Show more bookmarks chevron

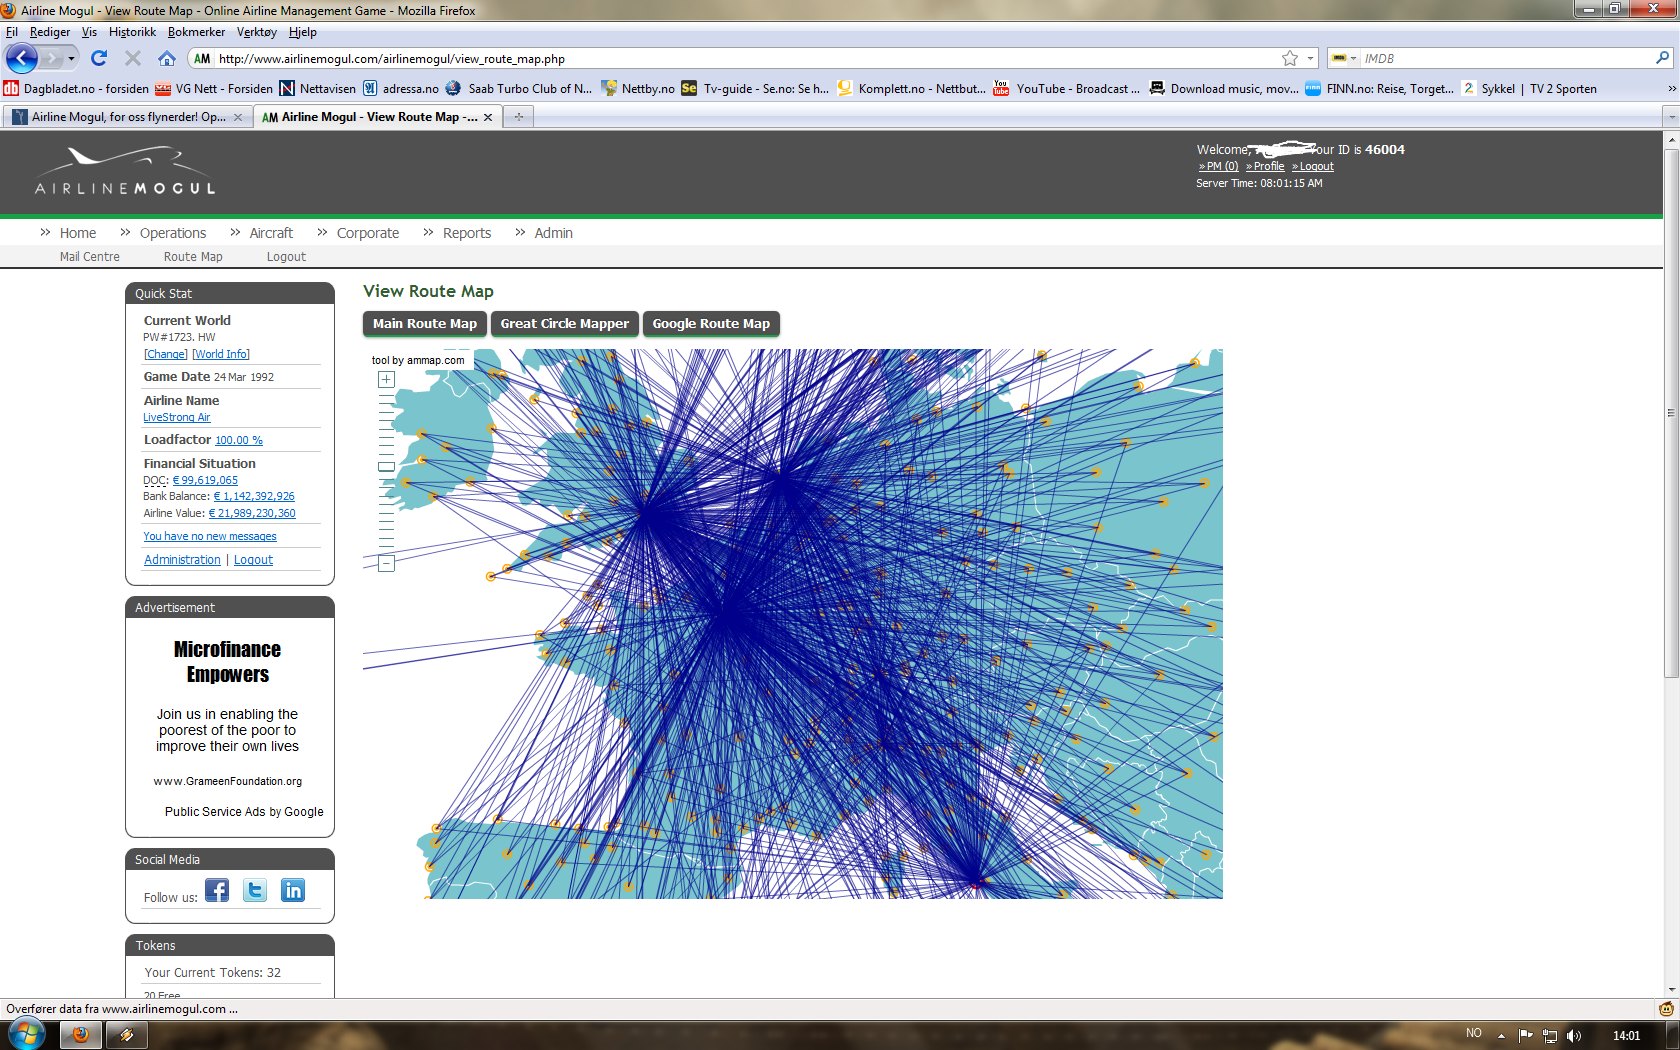pyautogui.click(x=1671, y=88)
